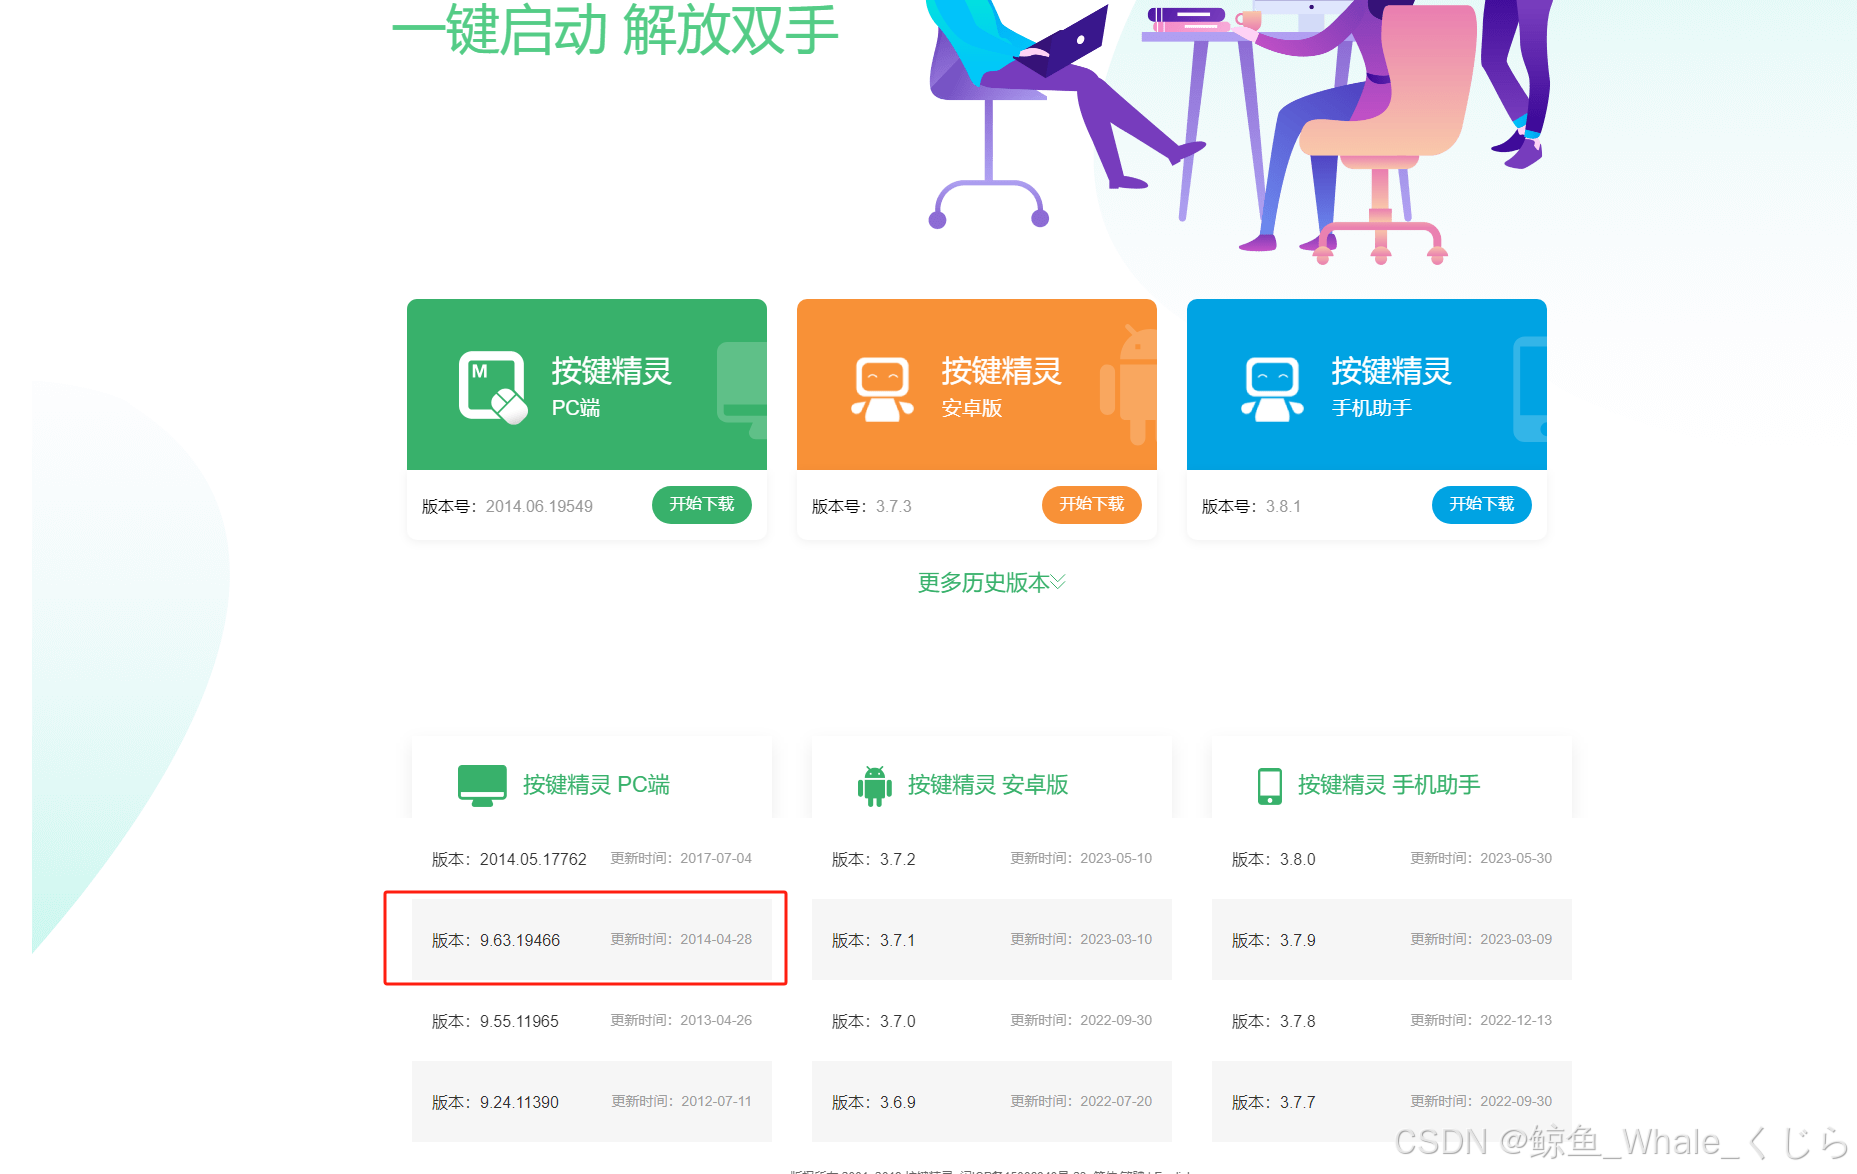
Task: Select Android version 3.7.0 row
Action: click(992, 1021)
